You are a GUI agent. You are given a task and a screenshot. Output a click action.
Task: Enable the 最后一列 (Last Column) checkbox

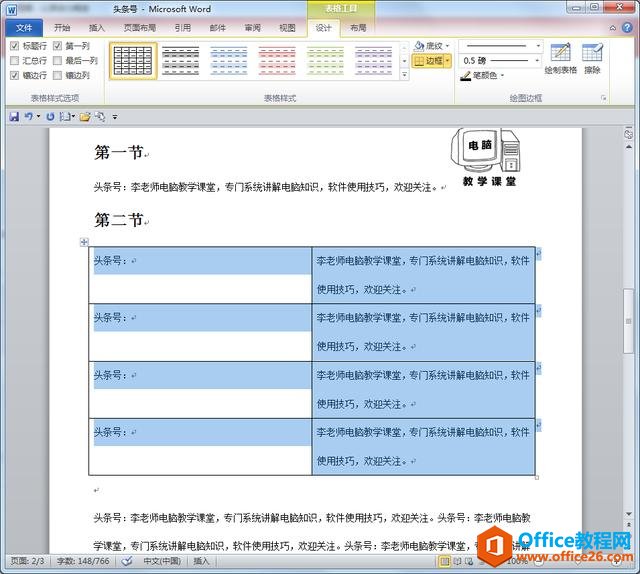pos(58,60)
